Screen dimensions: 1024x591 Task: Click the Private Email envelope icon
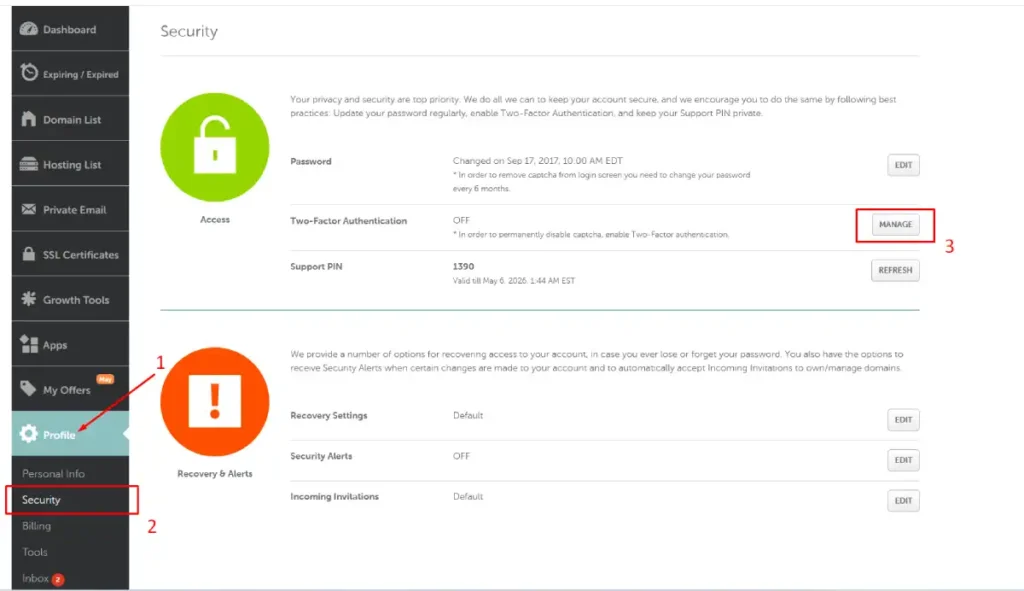[29, 209]
